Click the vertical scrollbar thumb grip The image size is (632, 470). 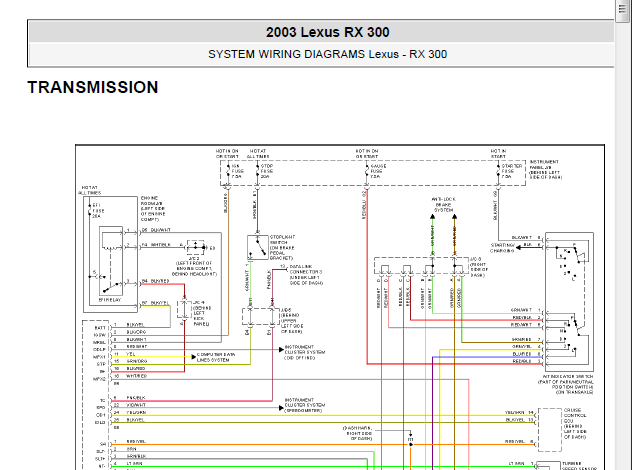623,8
